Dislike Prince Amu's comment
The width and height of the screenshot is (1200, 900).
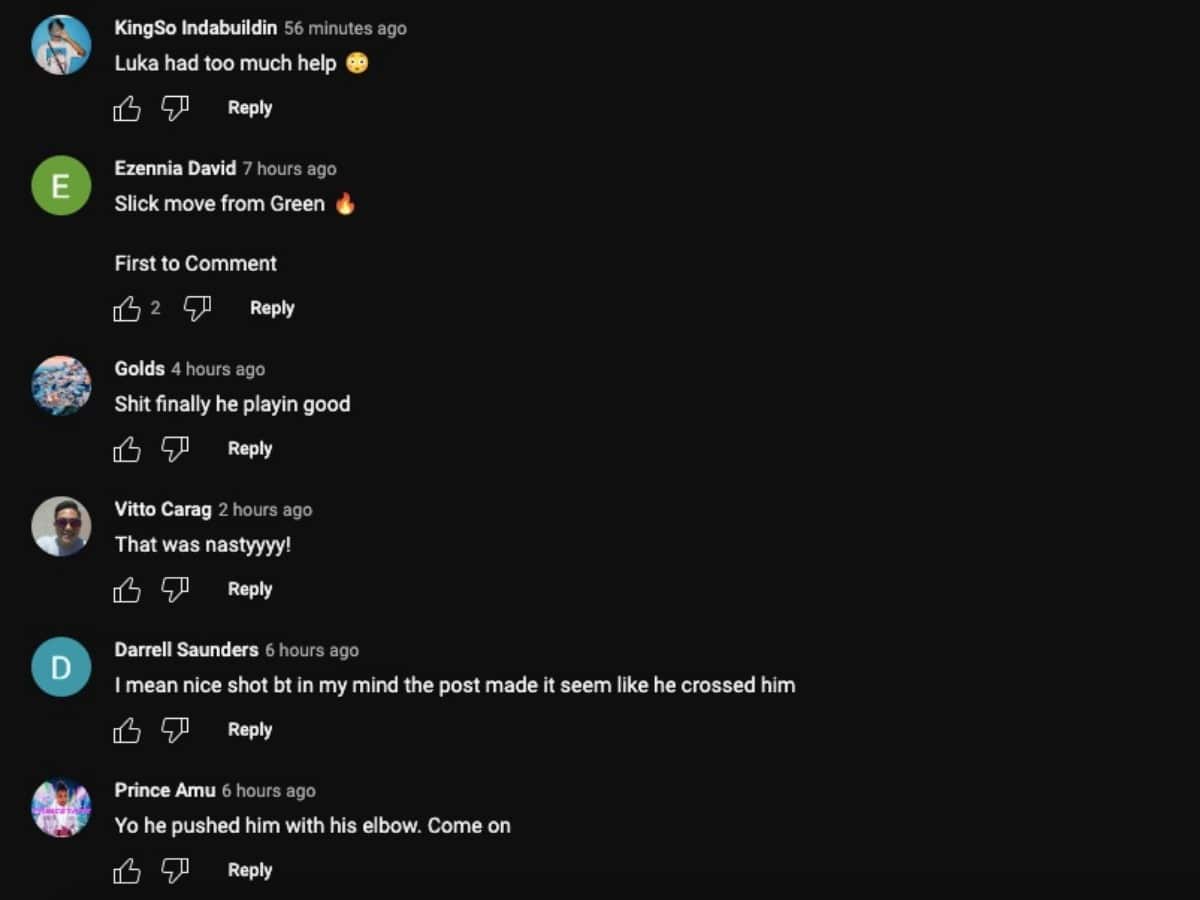(x=175, y=871)
